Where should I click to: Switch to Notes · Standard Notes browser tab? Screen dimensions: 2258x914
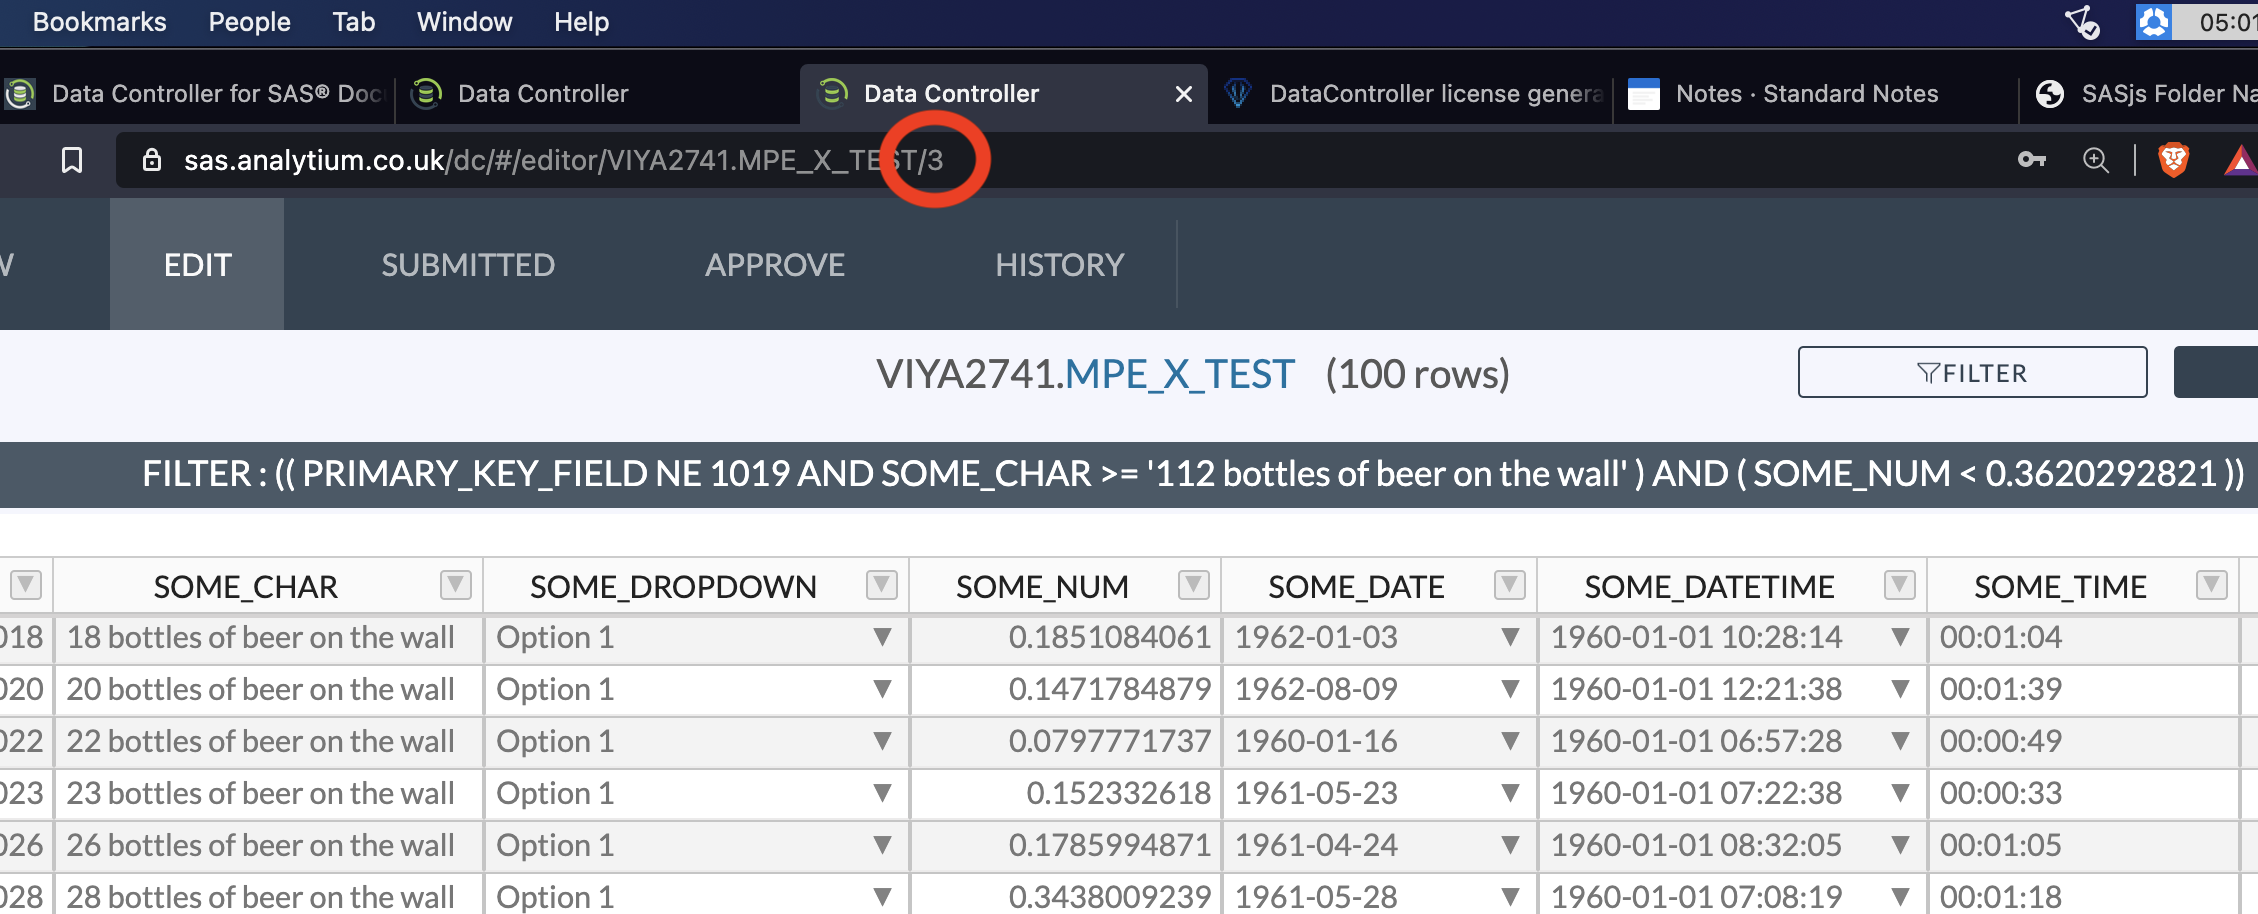click(1806, 94)
